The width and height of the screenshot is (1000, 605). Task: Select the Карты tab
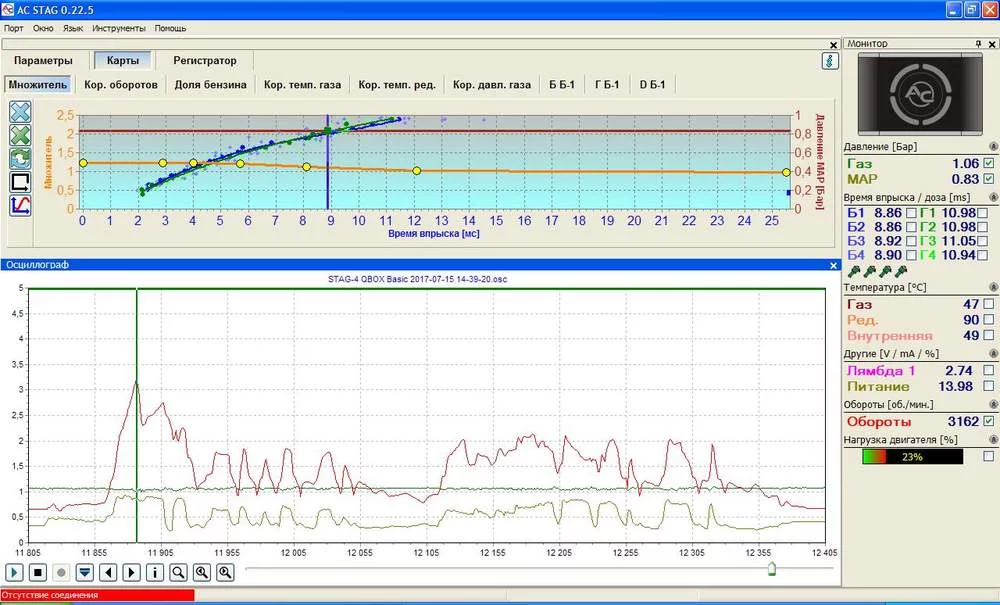coord(123,61)
